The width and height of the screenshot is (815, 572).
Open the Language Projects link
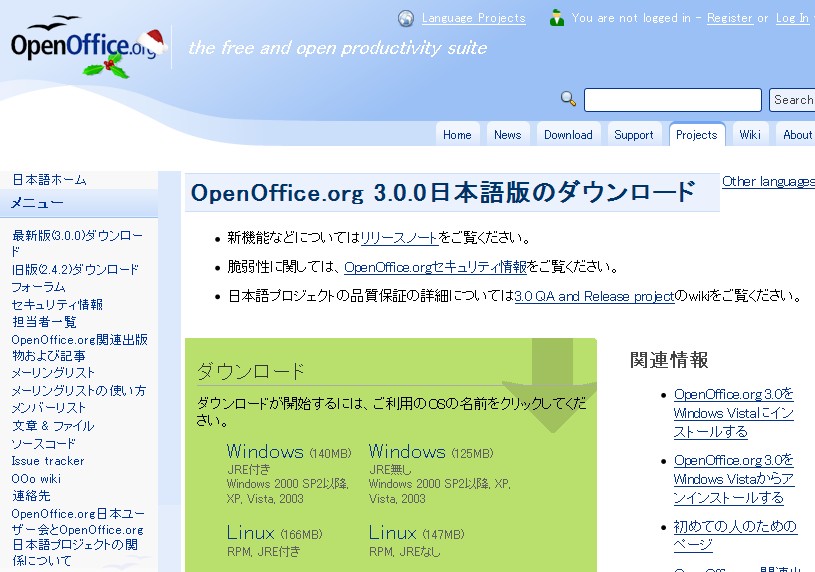coord(474,18)
